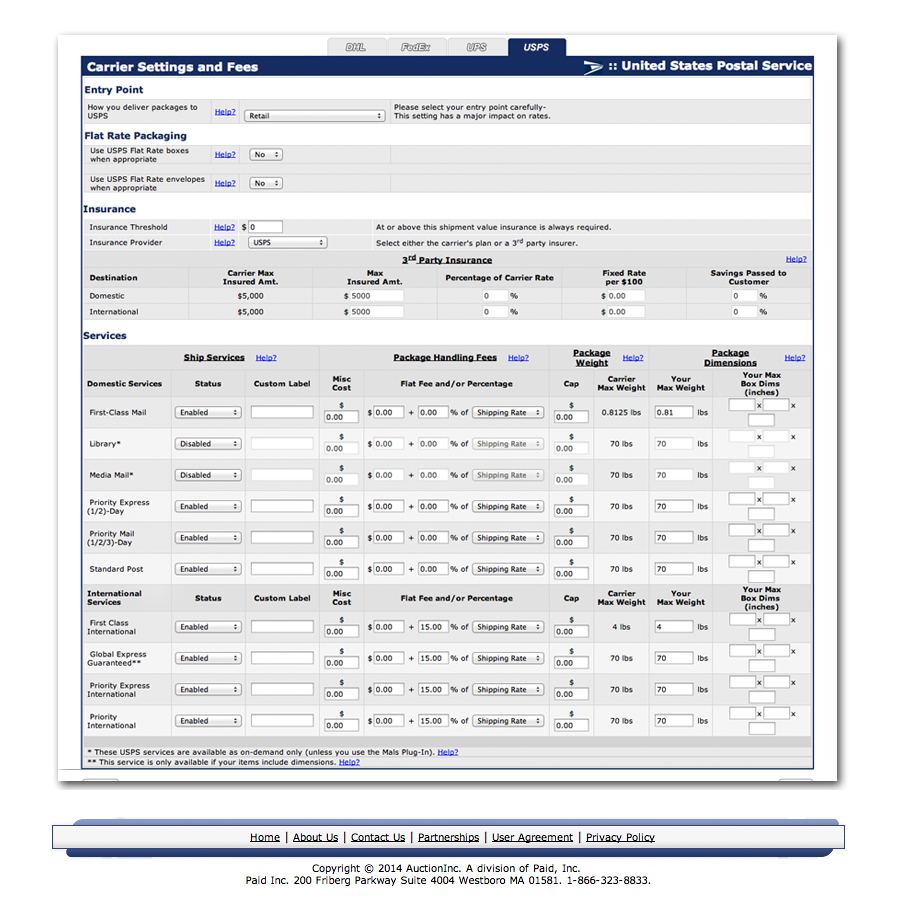Open First-Class Mail Shipping Rate dropdown
The image size is (900, 900).
coord(508,413)
